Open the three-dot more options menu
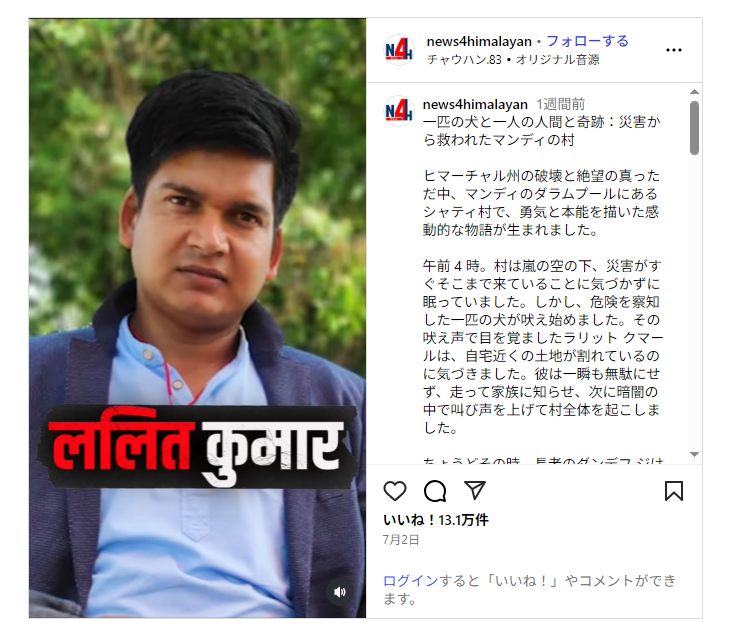 [674, 50]
